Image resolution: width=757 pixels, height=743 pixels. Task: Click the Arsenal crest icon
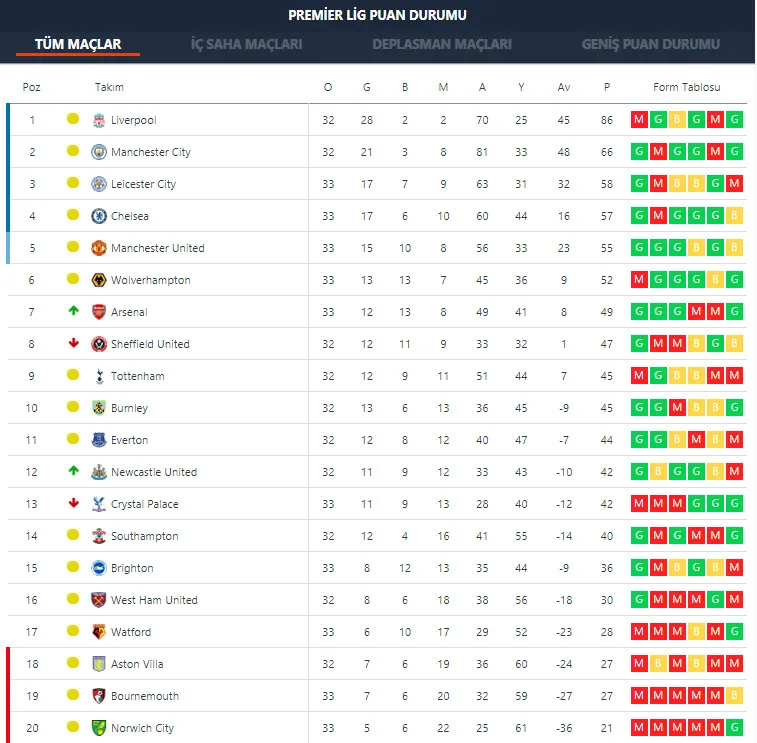tap(99, 312)
